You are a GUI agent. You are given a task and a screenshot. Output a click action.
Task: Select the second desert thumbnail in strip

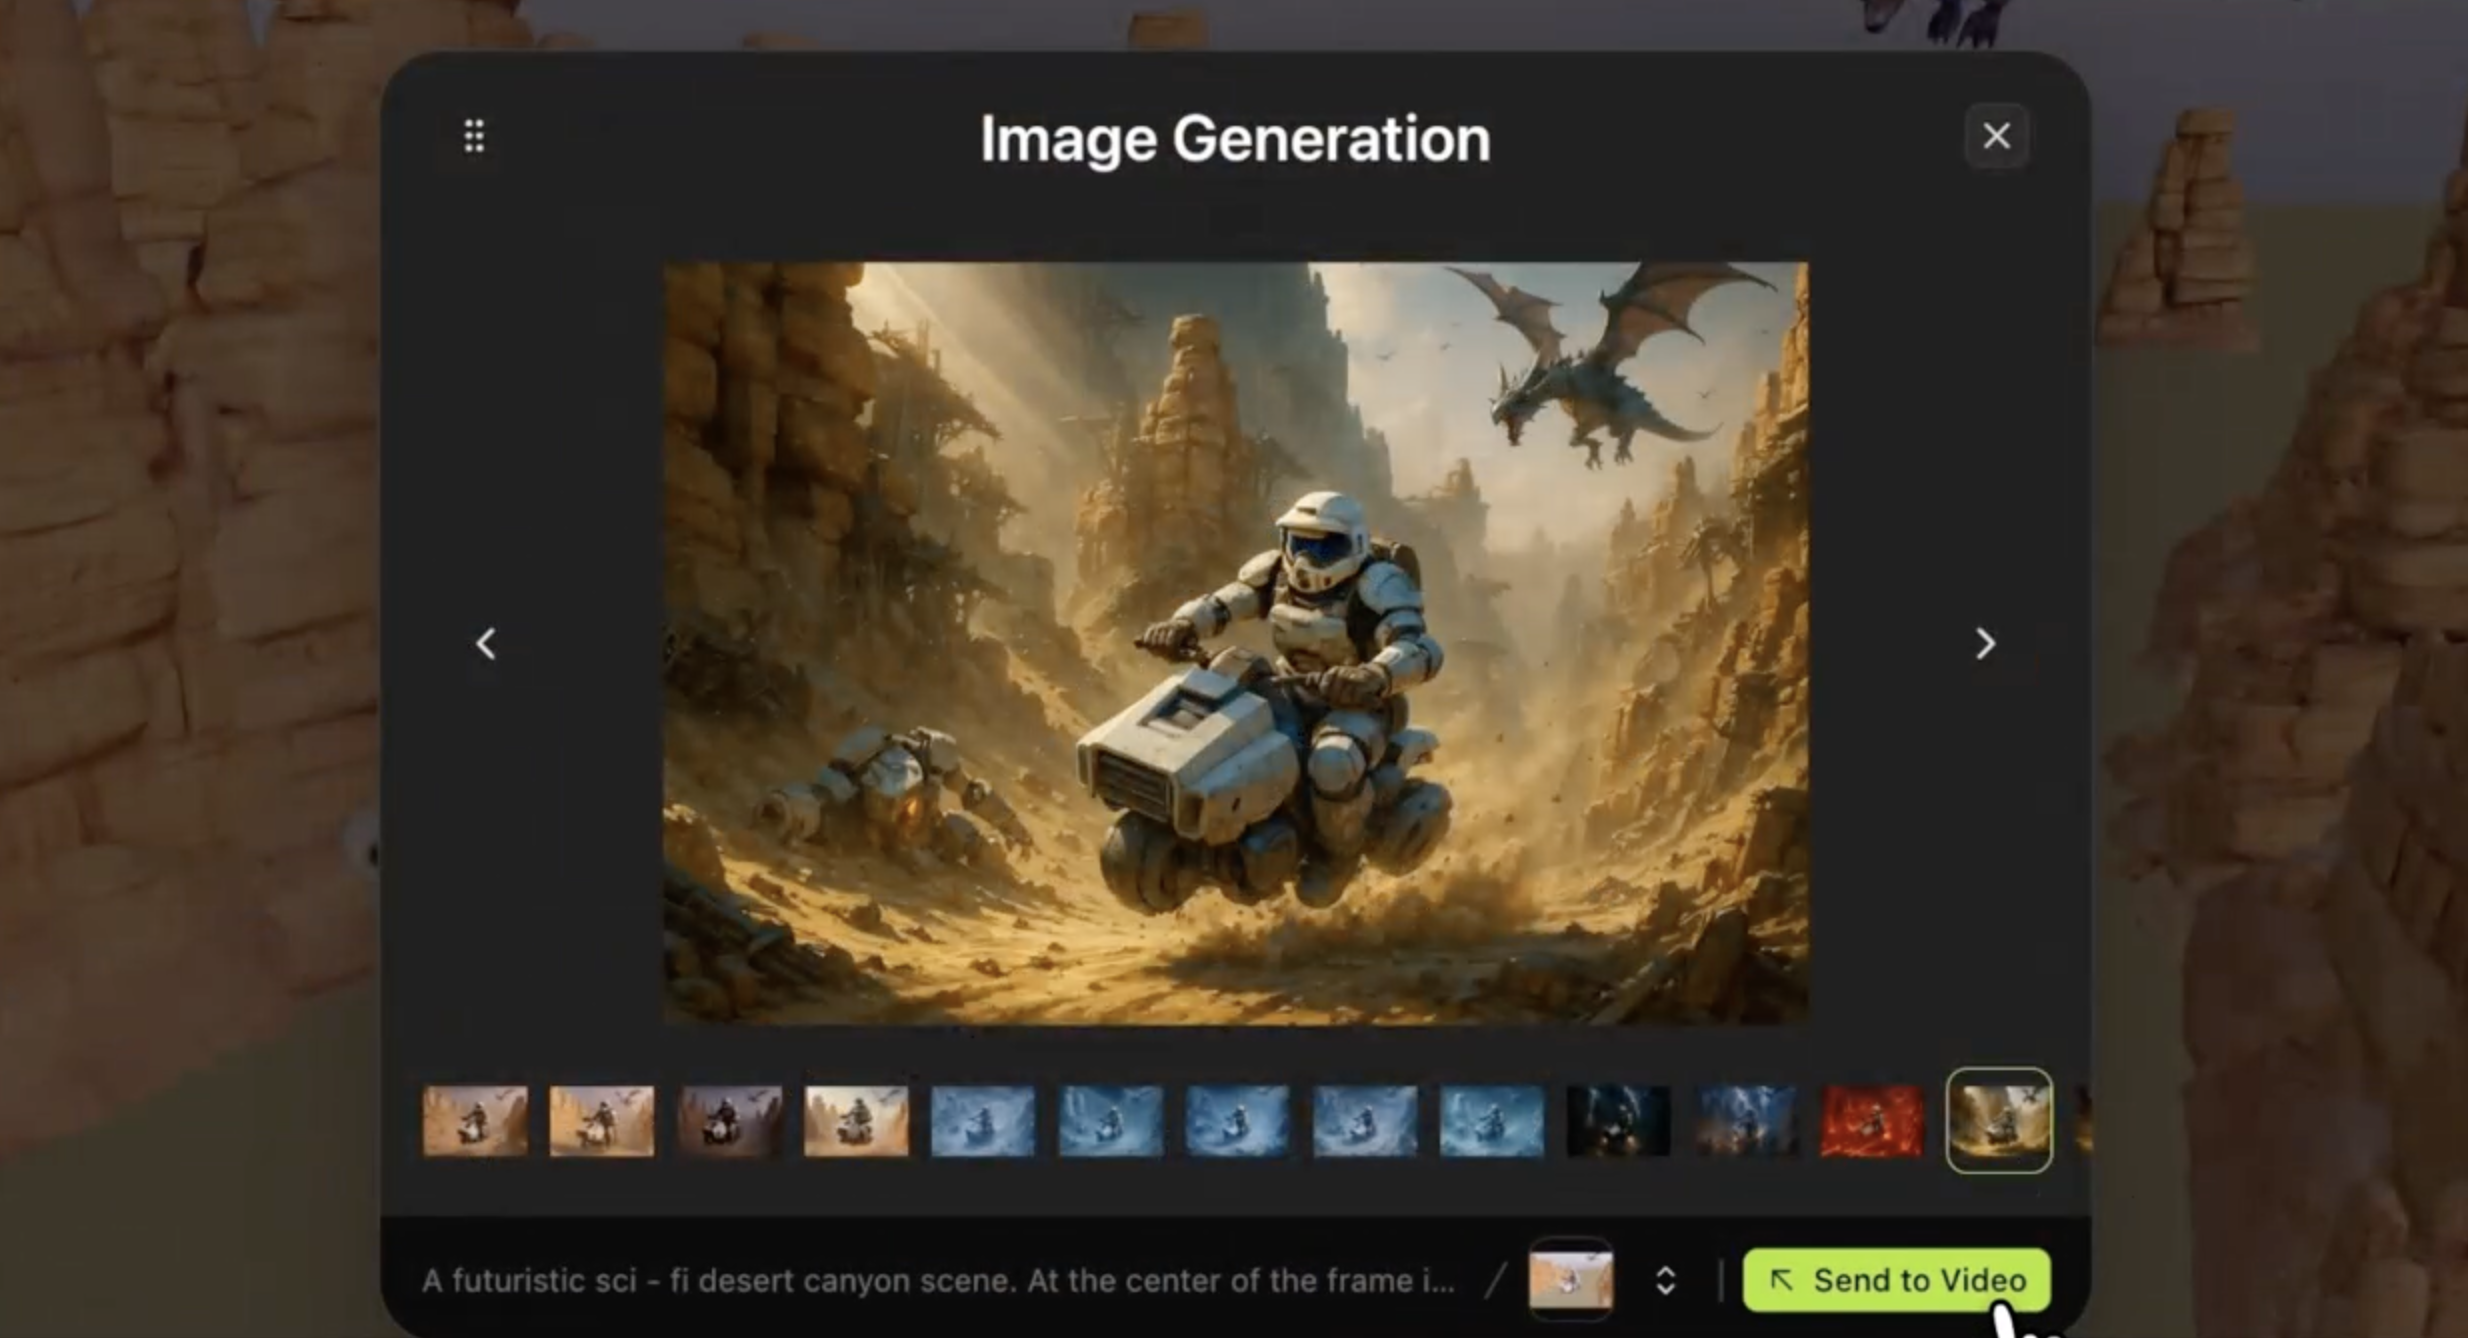[602, 1120]
